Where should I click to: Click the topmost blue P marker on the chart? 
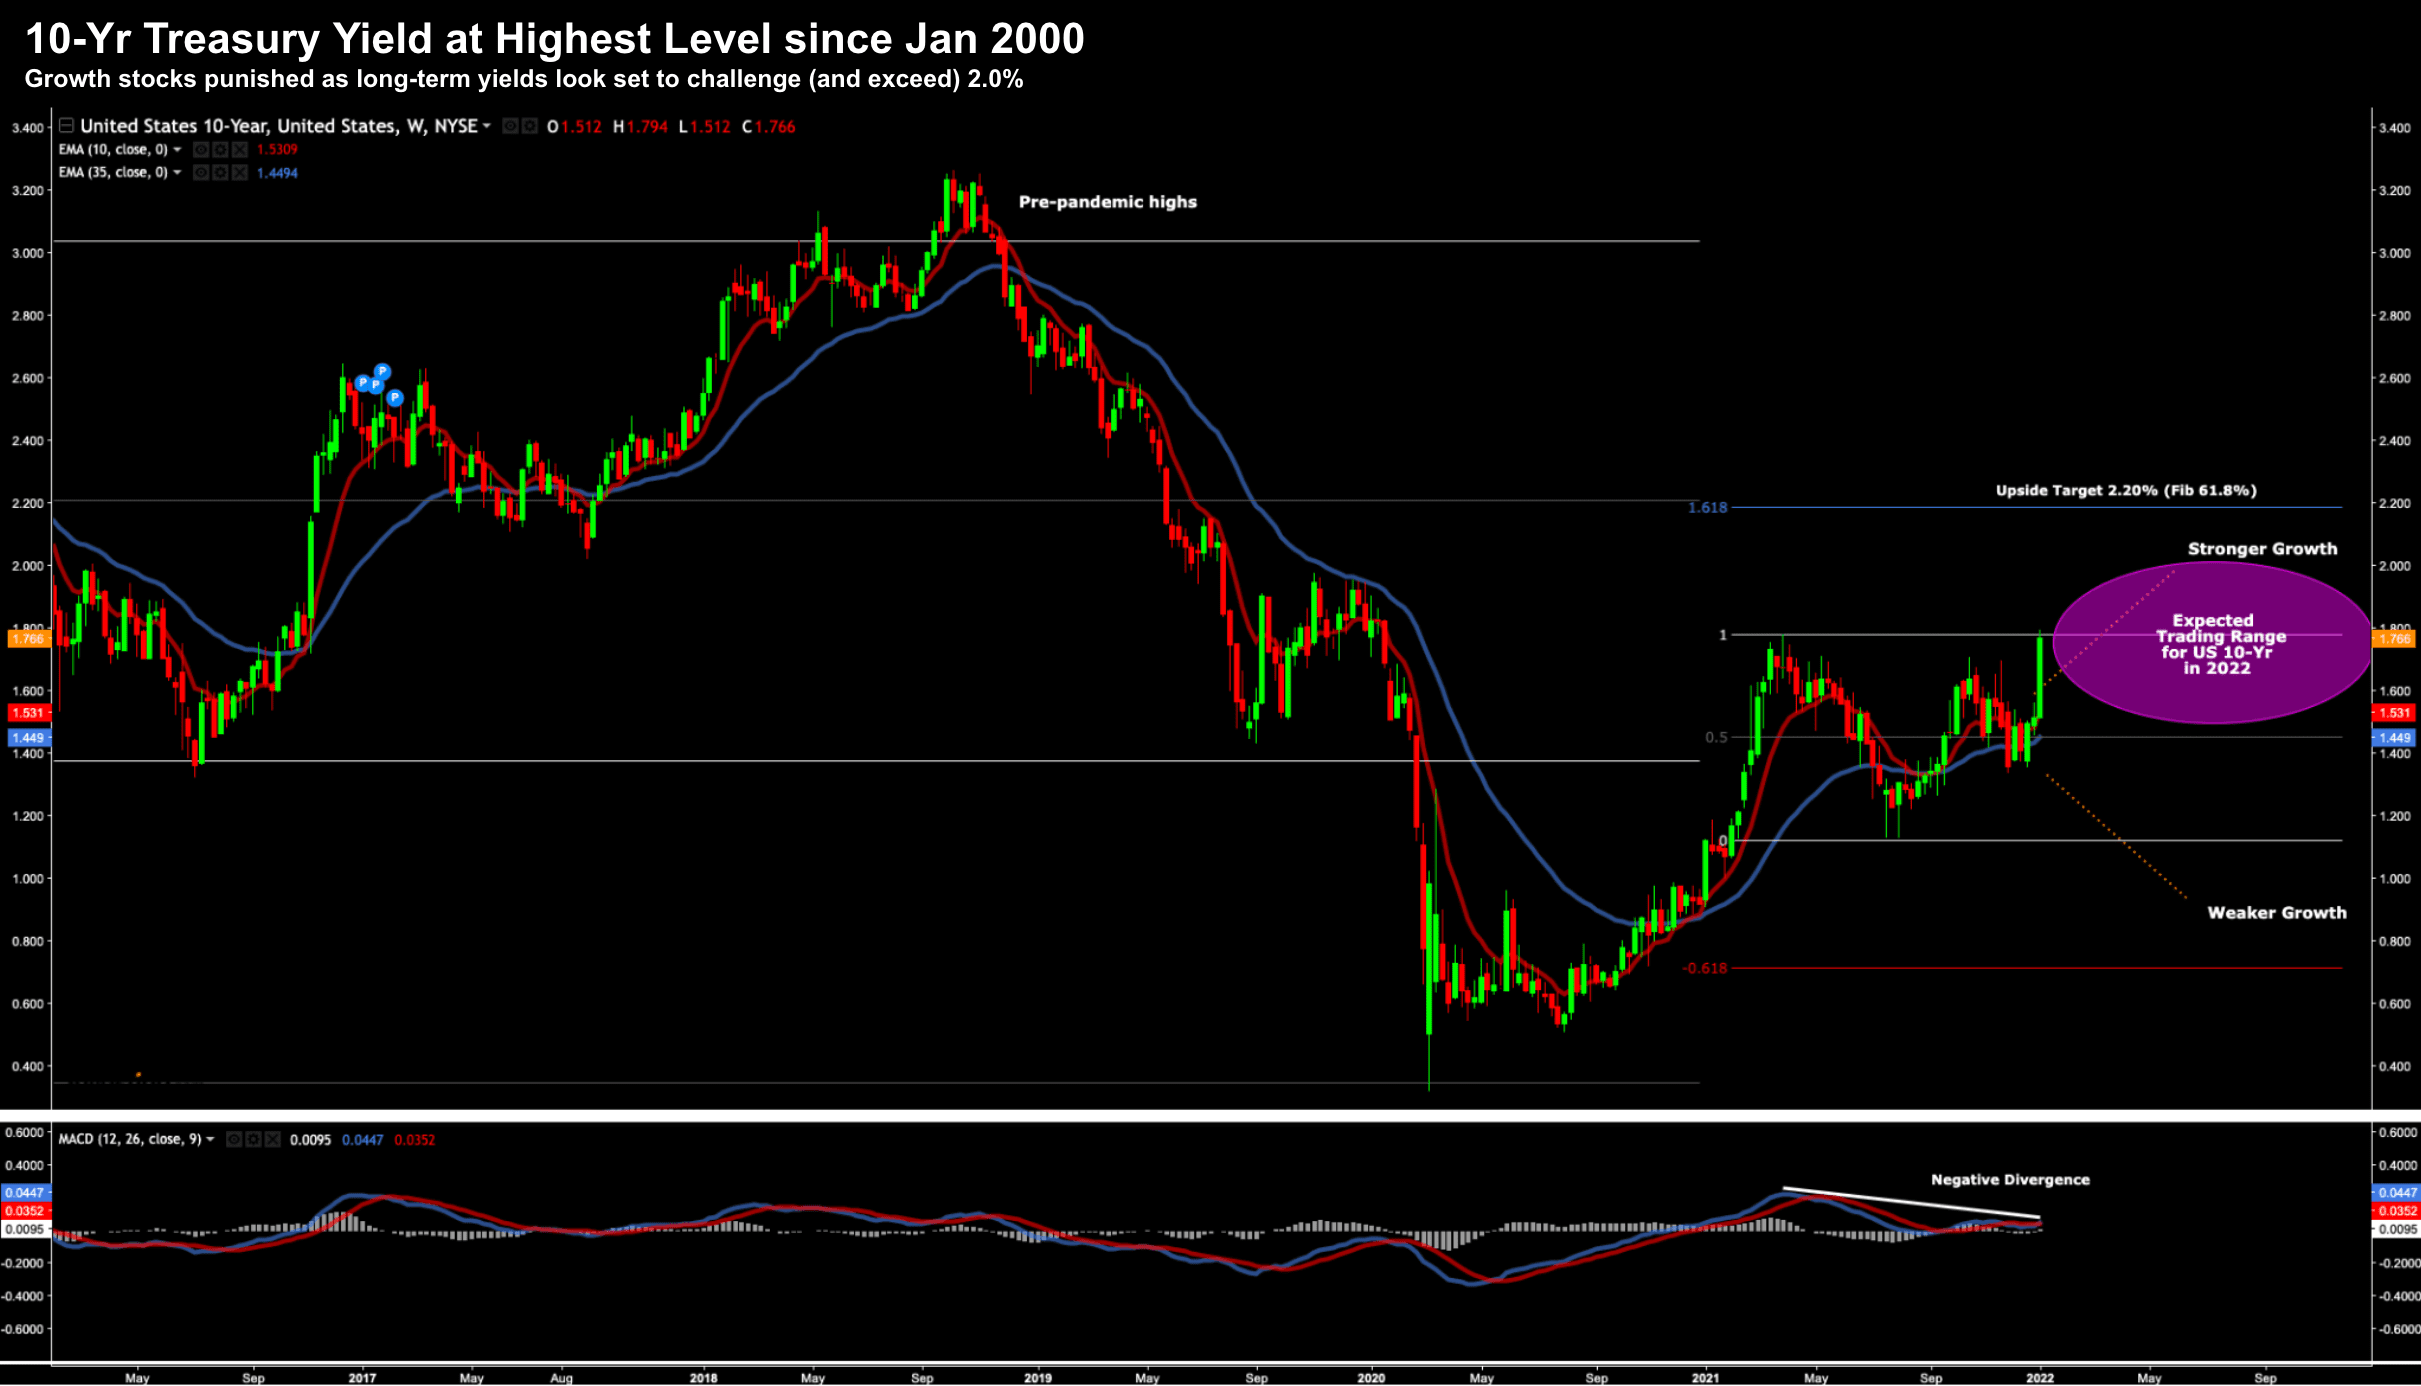point(382,371)
